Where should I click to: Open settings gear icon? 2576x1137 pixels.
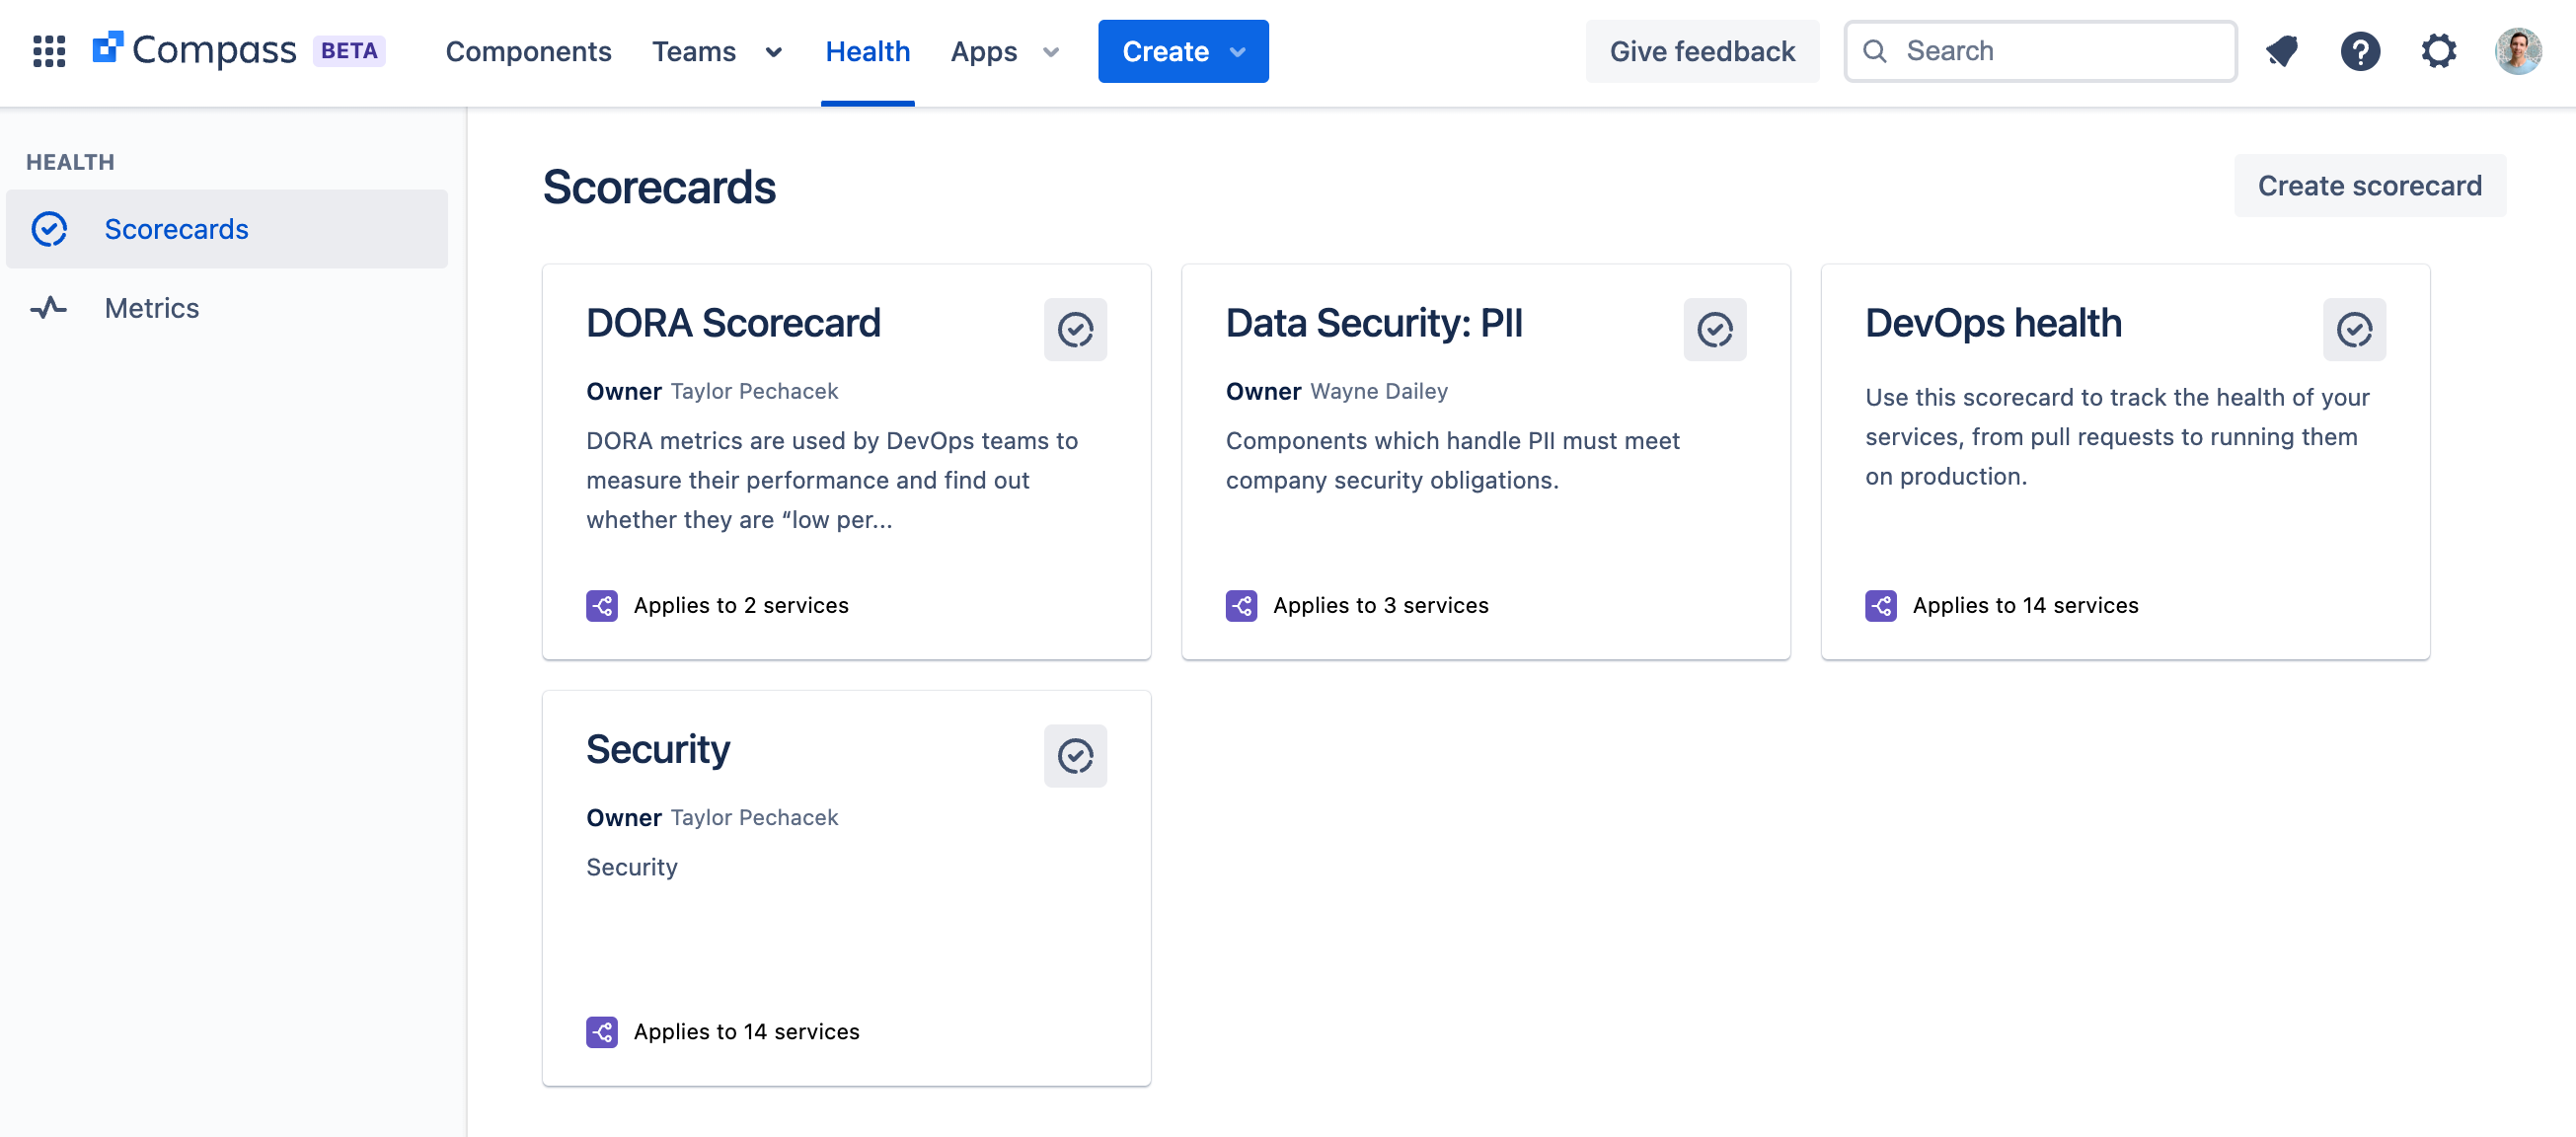point(2439,51)
